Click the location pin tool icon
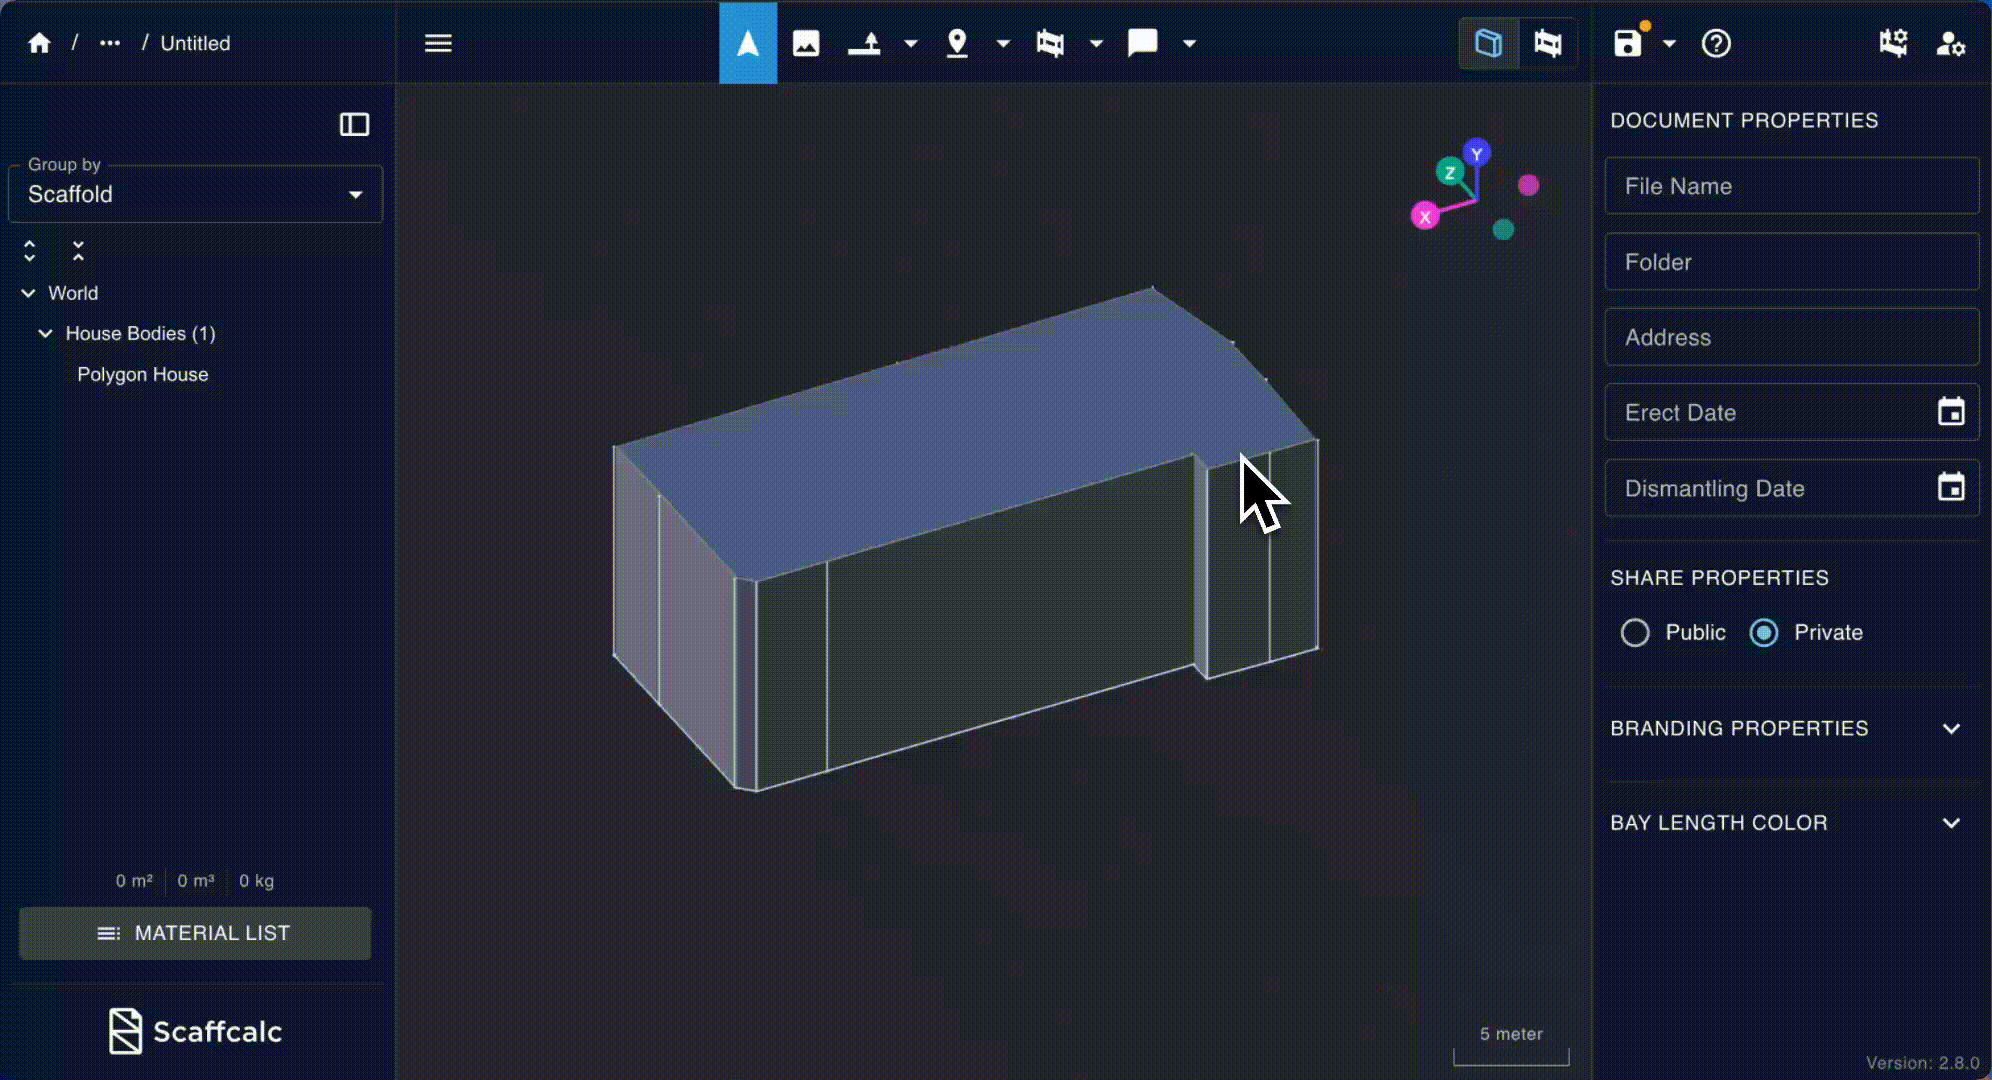 coord(957,43)
